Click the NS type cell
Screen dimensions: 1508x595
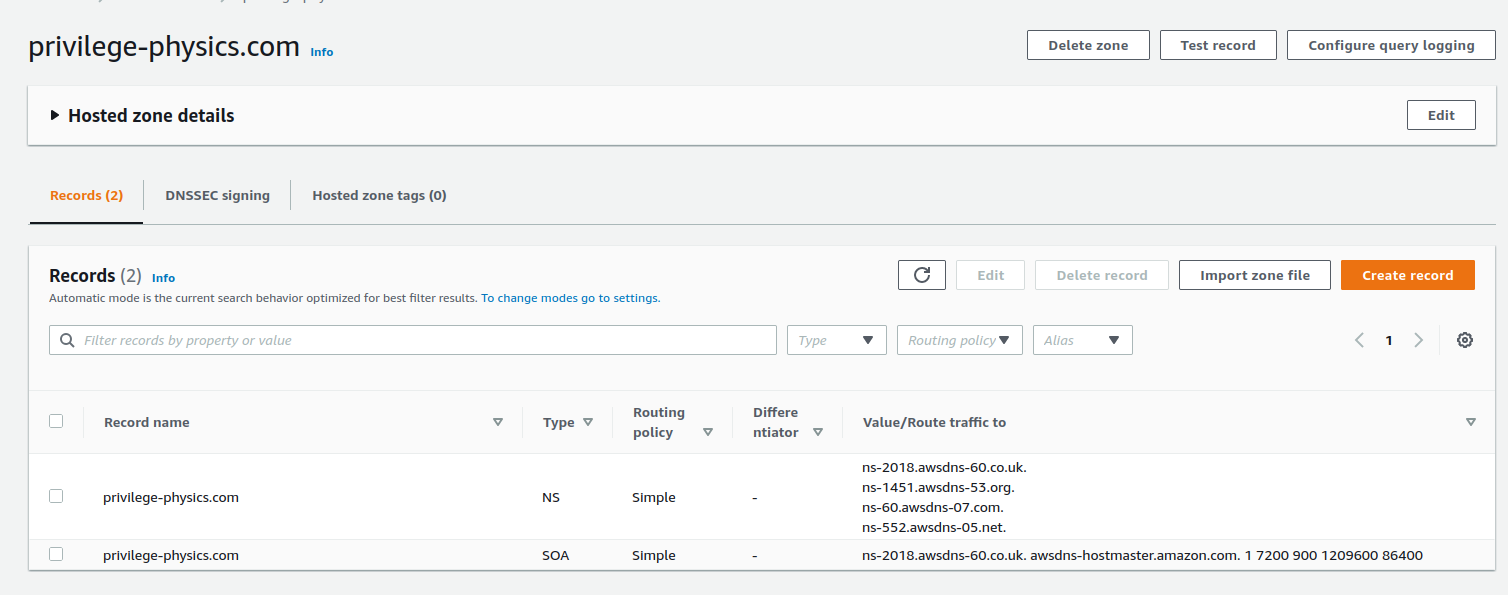[x=551, y=497]
